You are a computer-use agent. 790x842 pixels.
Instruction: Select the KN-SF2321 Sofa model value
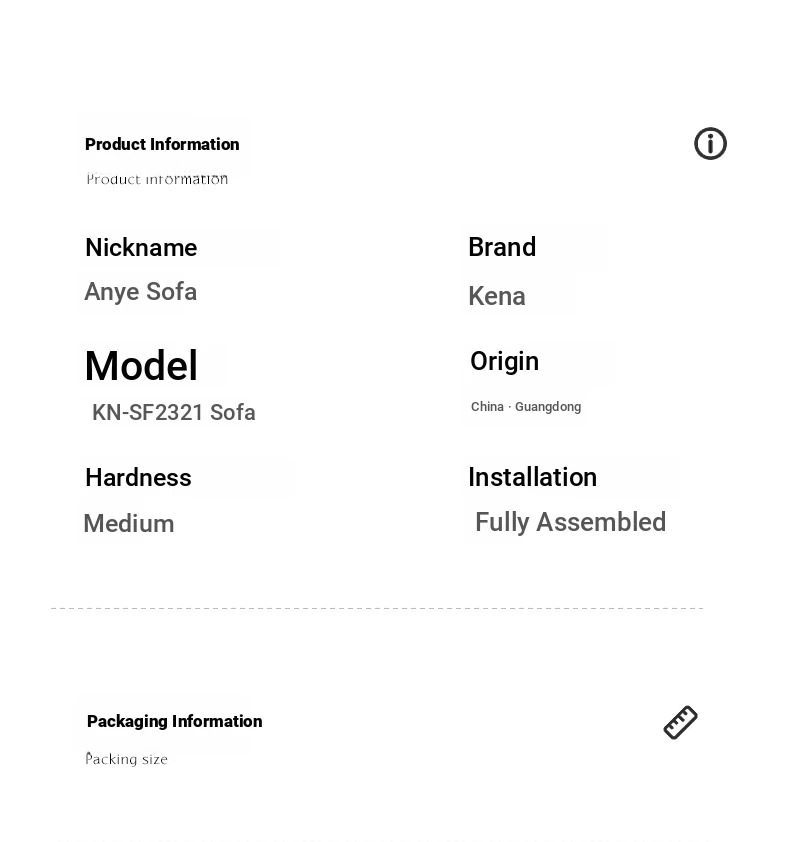pyautogui.click(x=173, y=412)
